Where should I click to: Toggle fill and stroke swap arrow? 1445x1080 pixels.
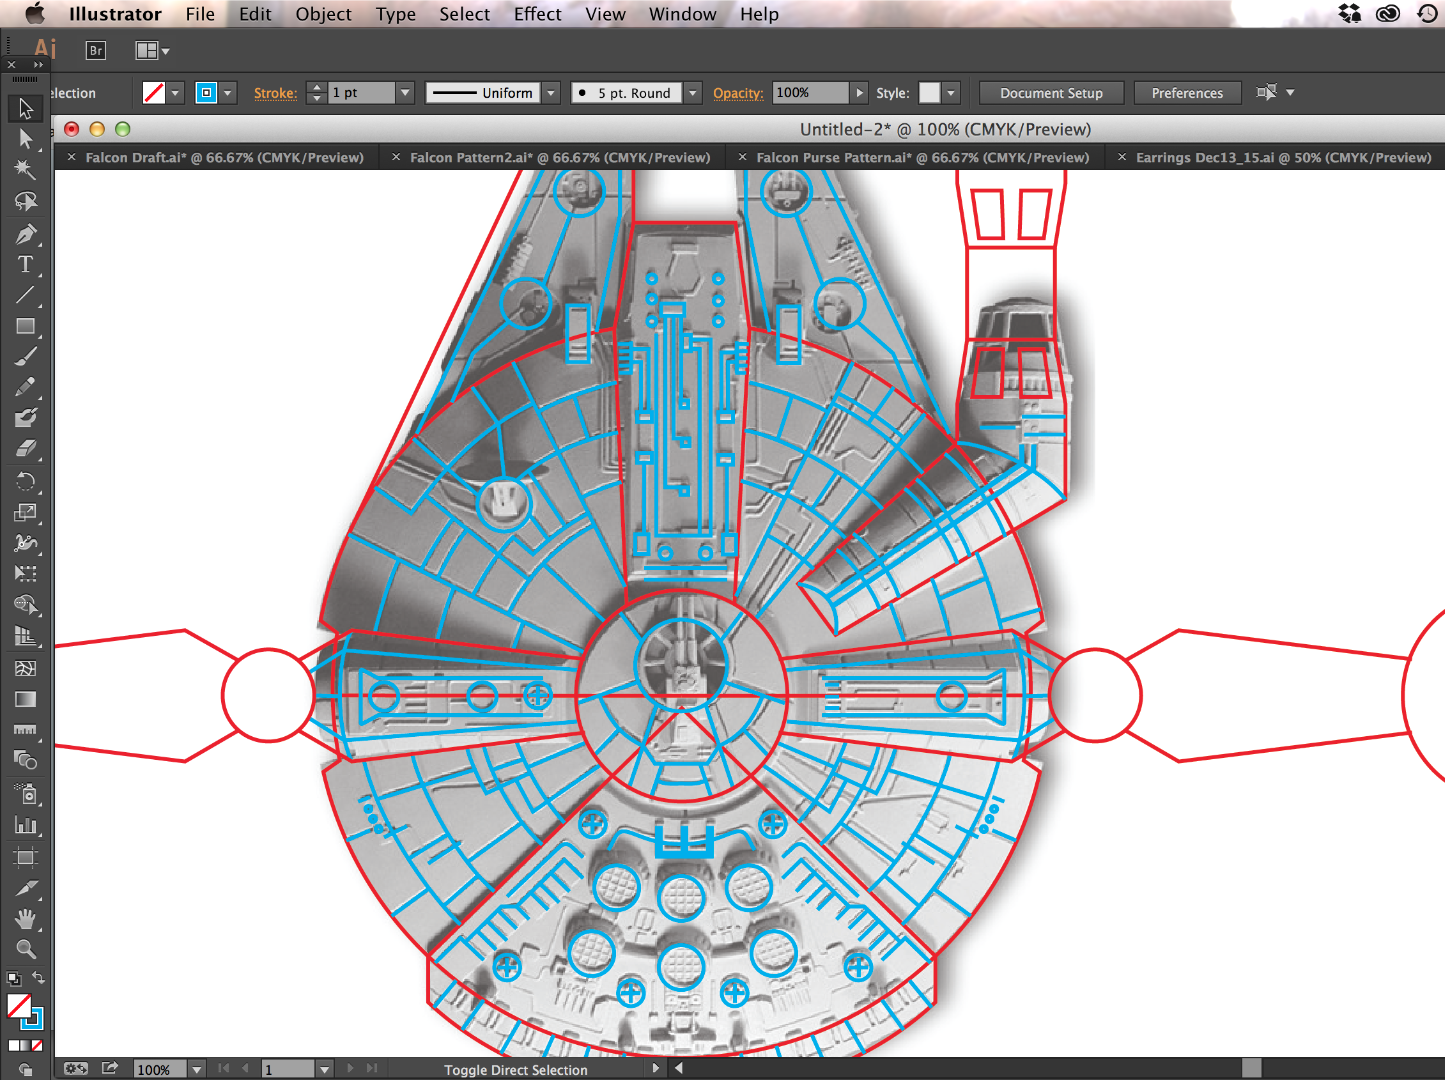pyautogui.click(x=40, y=978)
